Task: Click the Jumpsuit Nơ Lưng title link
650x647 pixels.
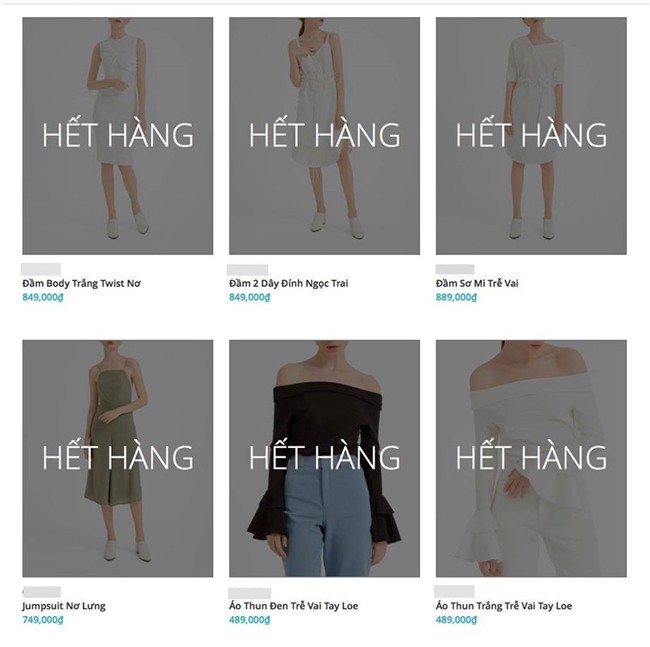Action: tap(64, 606)
